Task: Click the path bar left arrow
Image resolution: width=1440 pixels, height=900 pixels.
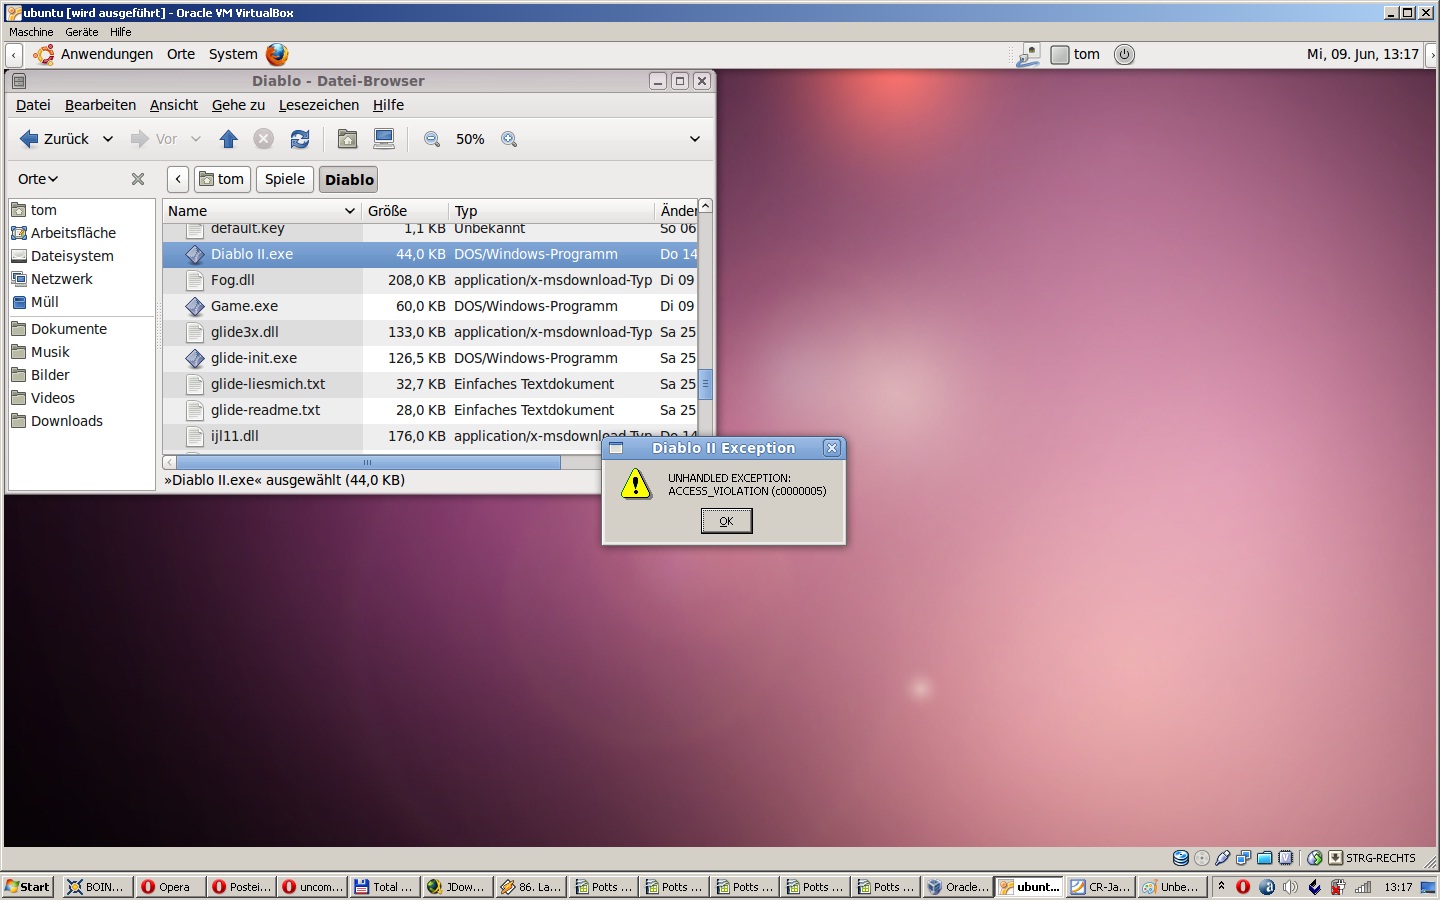Action: pyautogui.click(x=178, y=179)
